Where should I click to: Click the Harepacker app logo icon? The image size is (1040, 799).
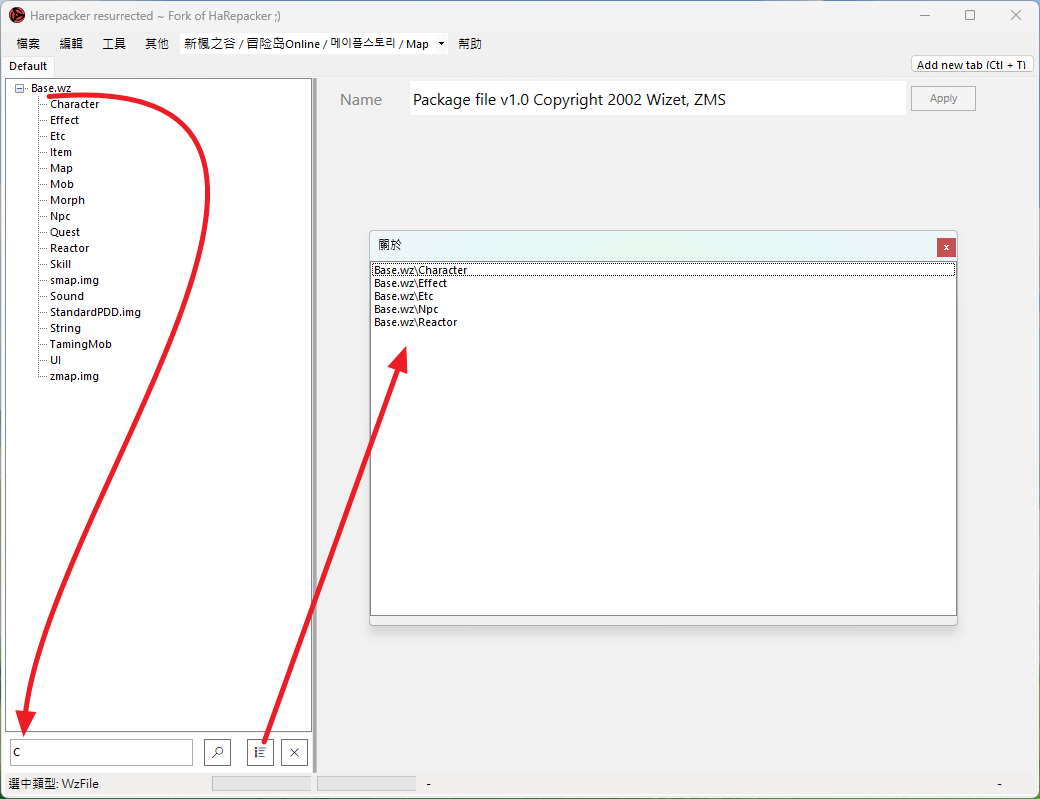pyautogui.click(x=17, y=15)
